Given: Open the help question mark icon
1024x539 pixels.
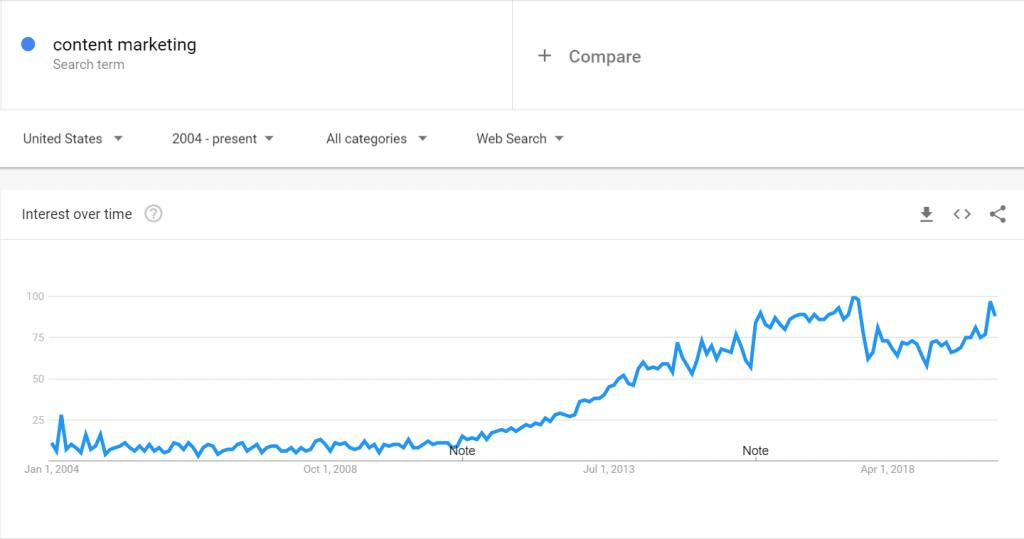Looking at the screenshot, I should (153, 214).
